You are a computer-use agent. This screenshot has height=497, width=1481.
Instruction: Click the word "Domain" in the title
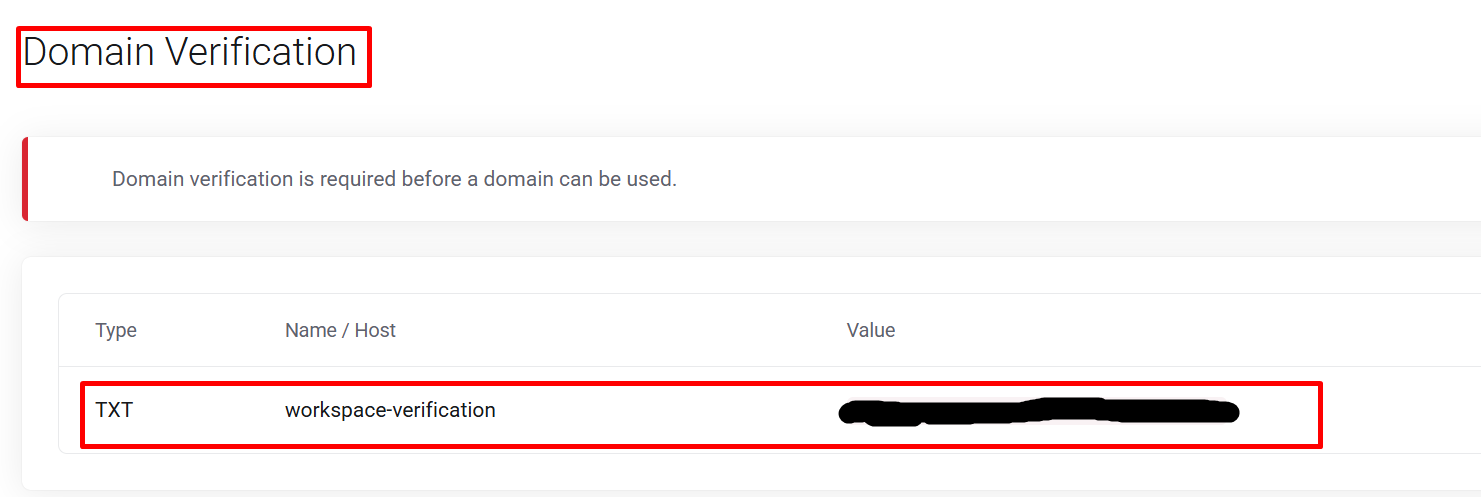click(86, 52)
